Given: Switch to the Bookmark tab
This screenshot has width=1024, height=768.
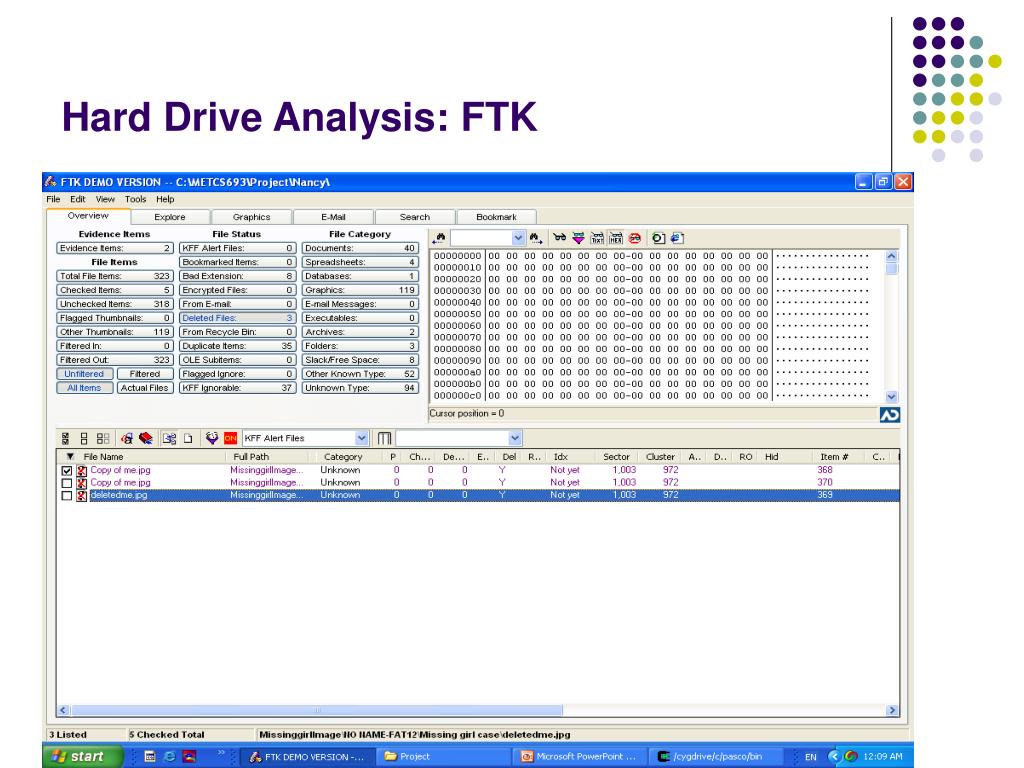Looking at the screenshot, I should (x=496, y=217).
